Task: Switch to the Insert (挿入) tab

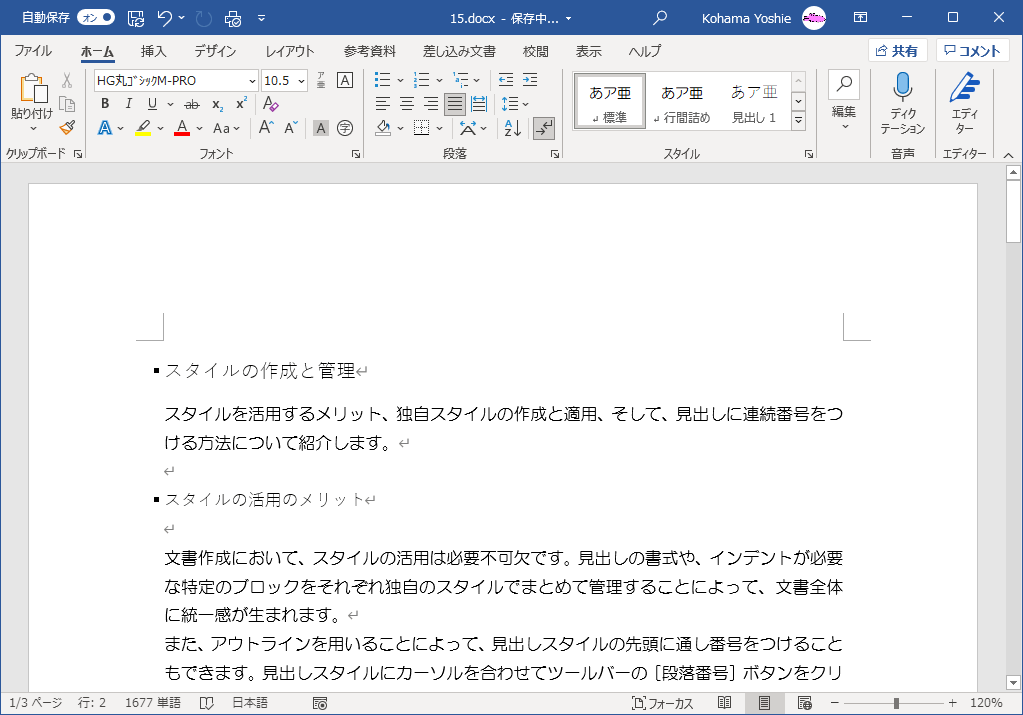Action: pyautogui.click(x=153, y=51)
